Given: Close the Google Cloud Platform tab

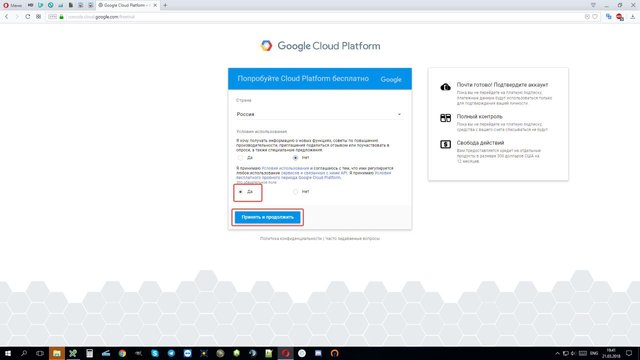Looking at the screenshot, I should click(x=155, y=5).
